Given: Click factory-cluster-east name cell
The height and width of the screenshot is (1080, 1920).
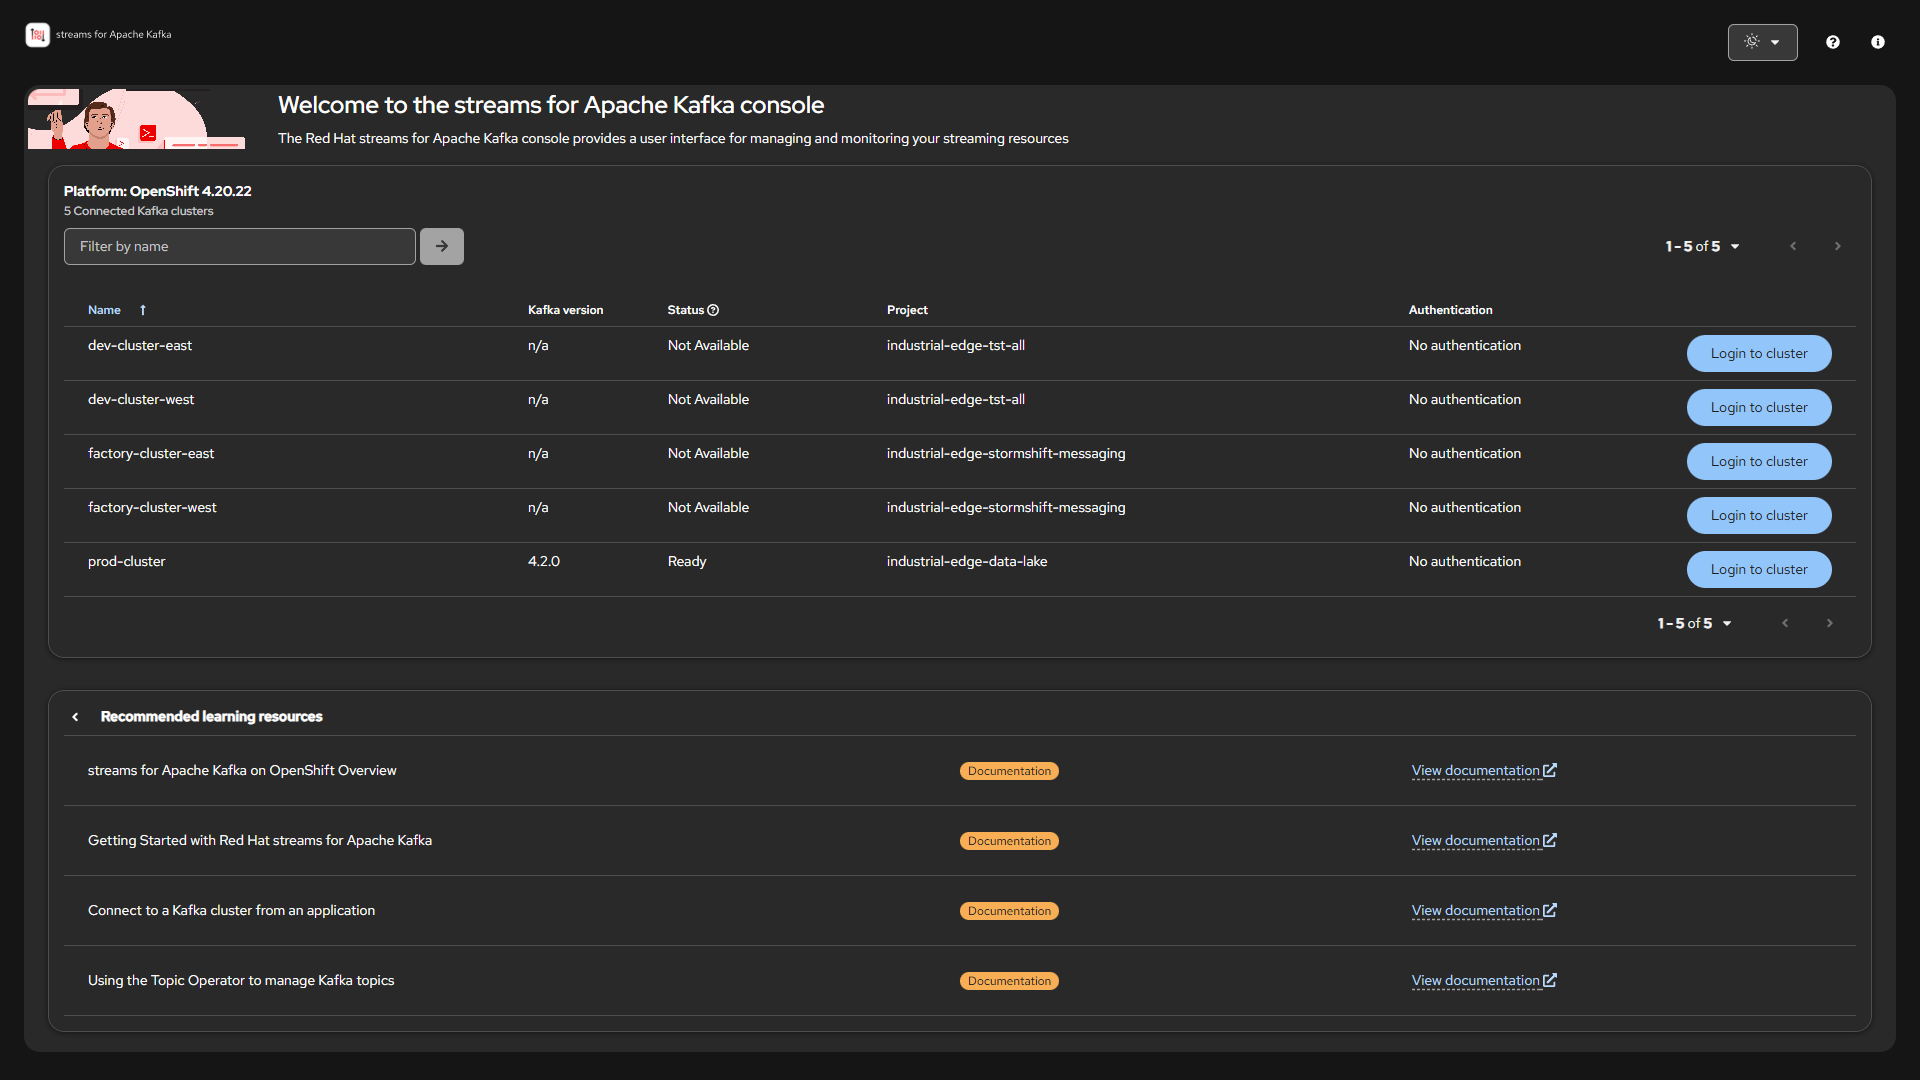Looking at the screenshot, I should click(151, 453).
